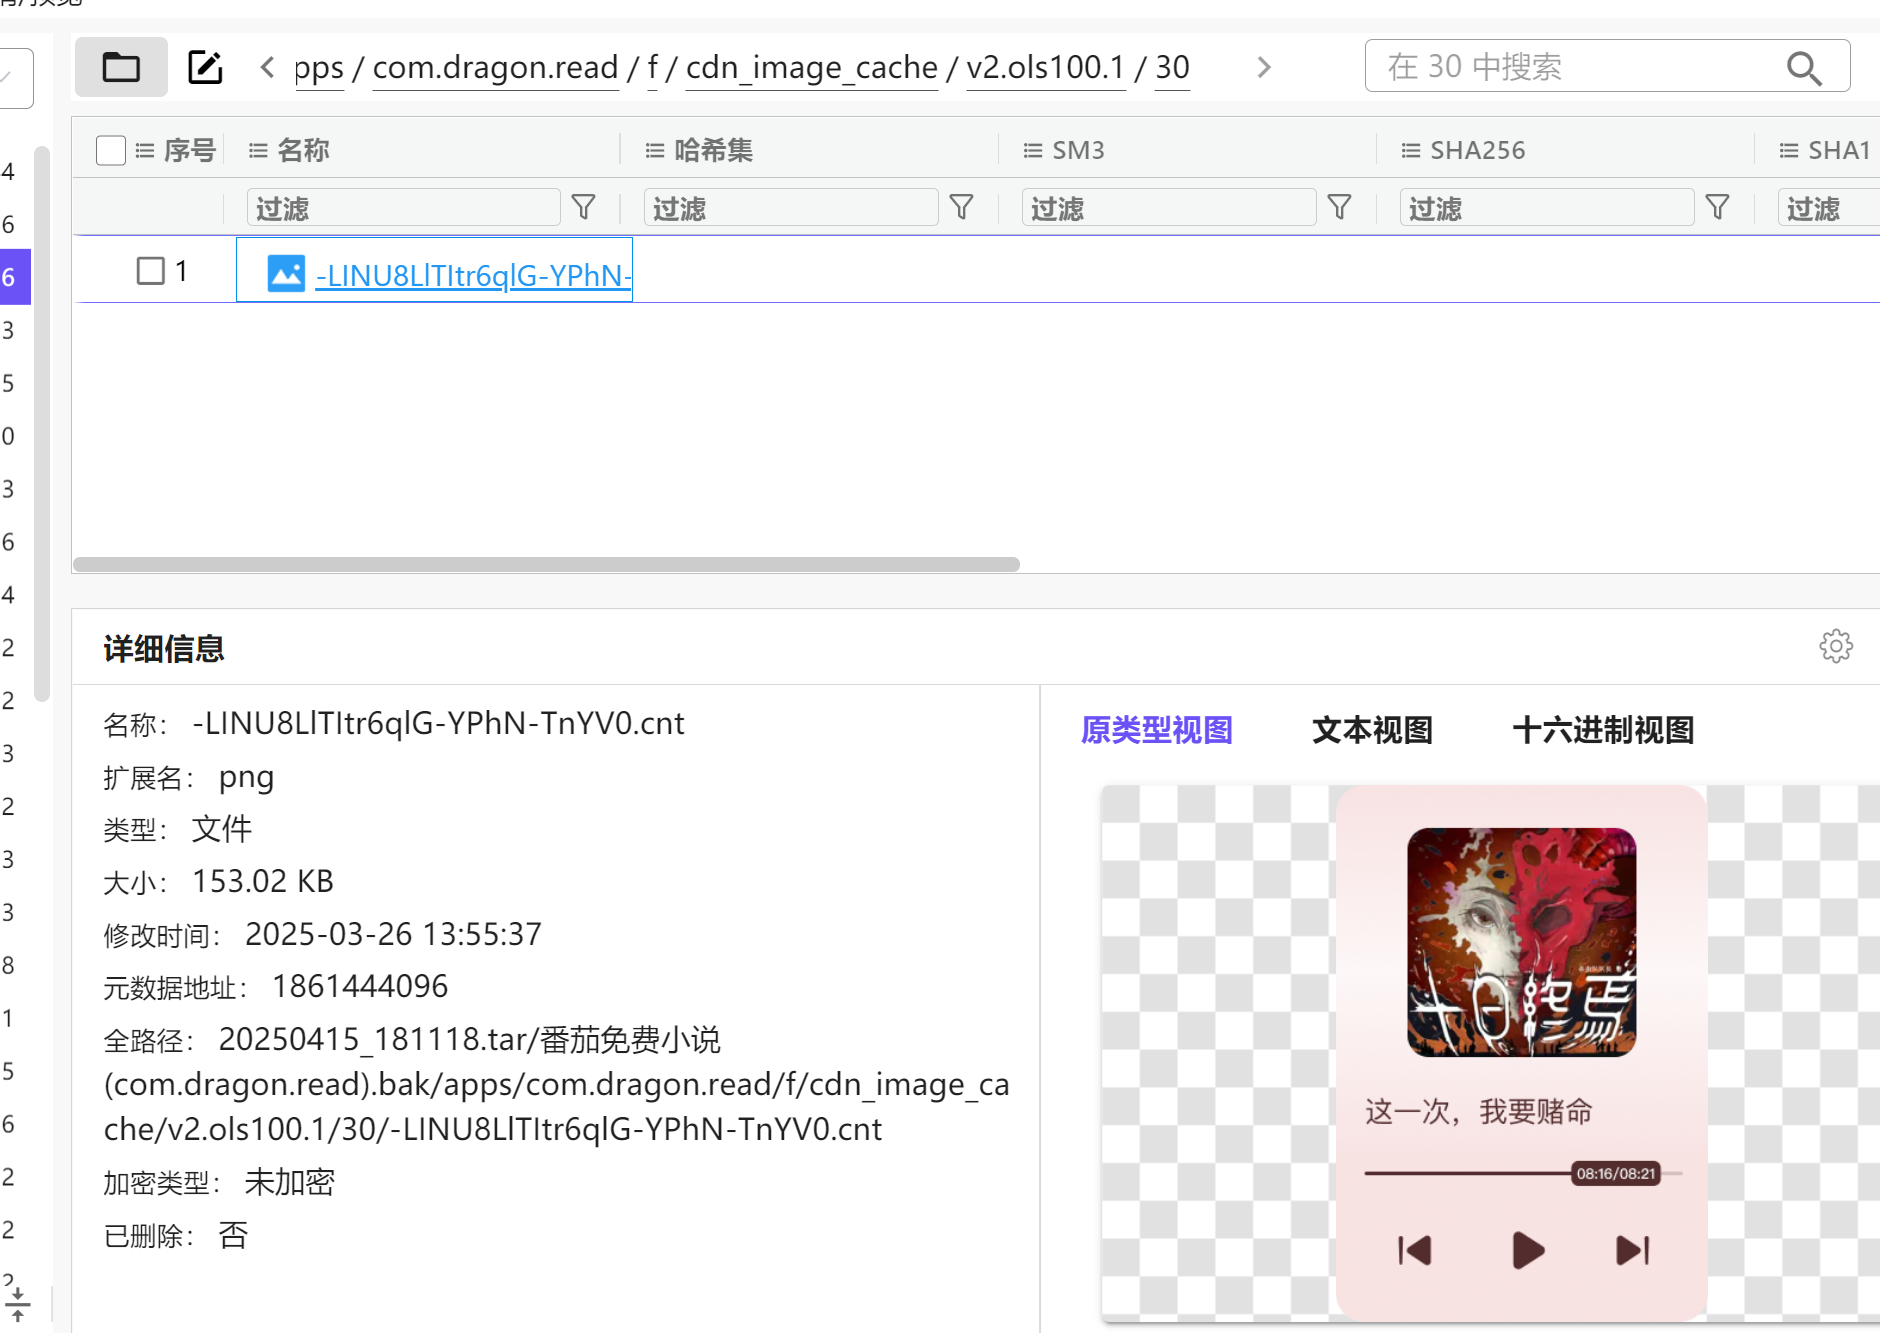Click the search magnifier icon
Image resolution: width=1880 pixels, height=1333 pixels.
click(x=1803, y=67)
